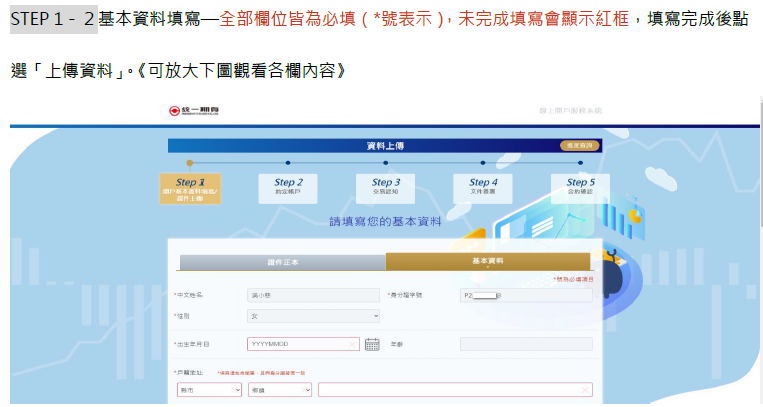Click the 中文姓名 name field

pyautogui.click(x=313, y=296)
